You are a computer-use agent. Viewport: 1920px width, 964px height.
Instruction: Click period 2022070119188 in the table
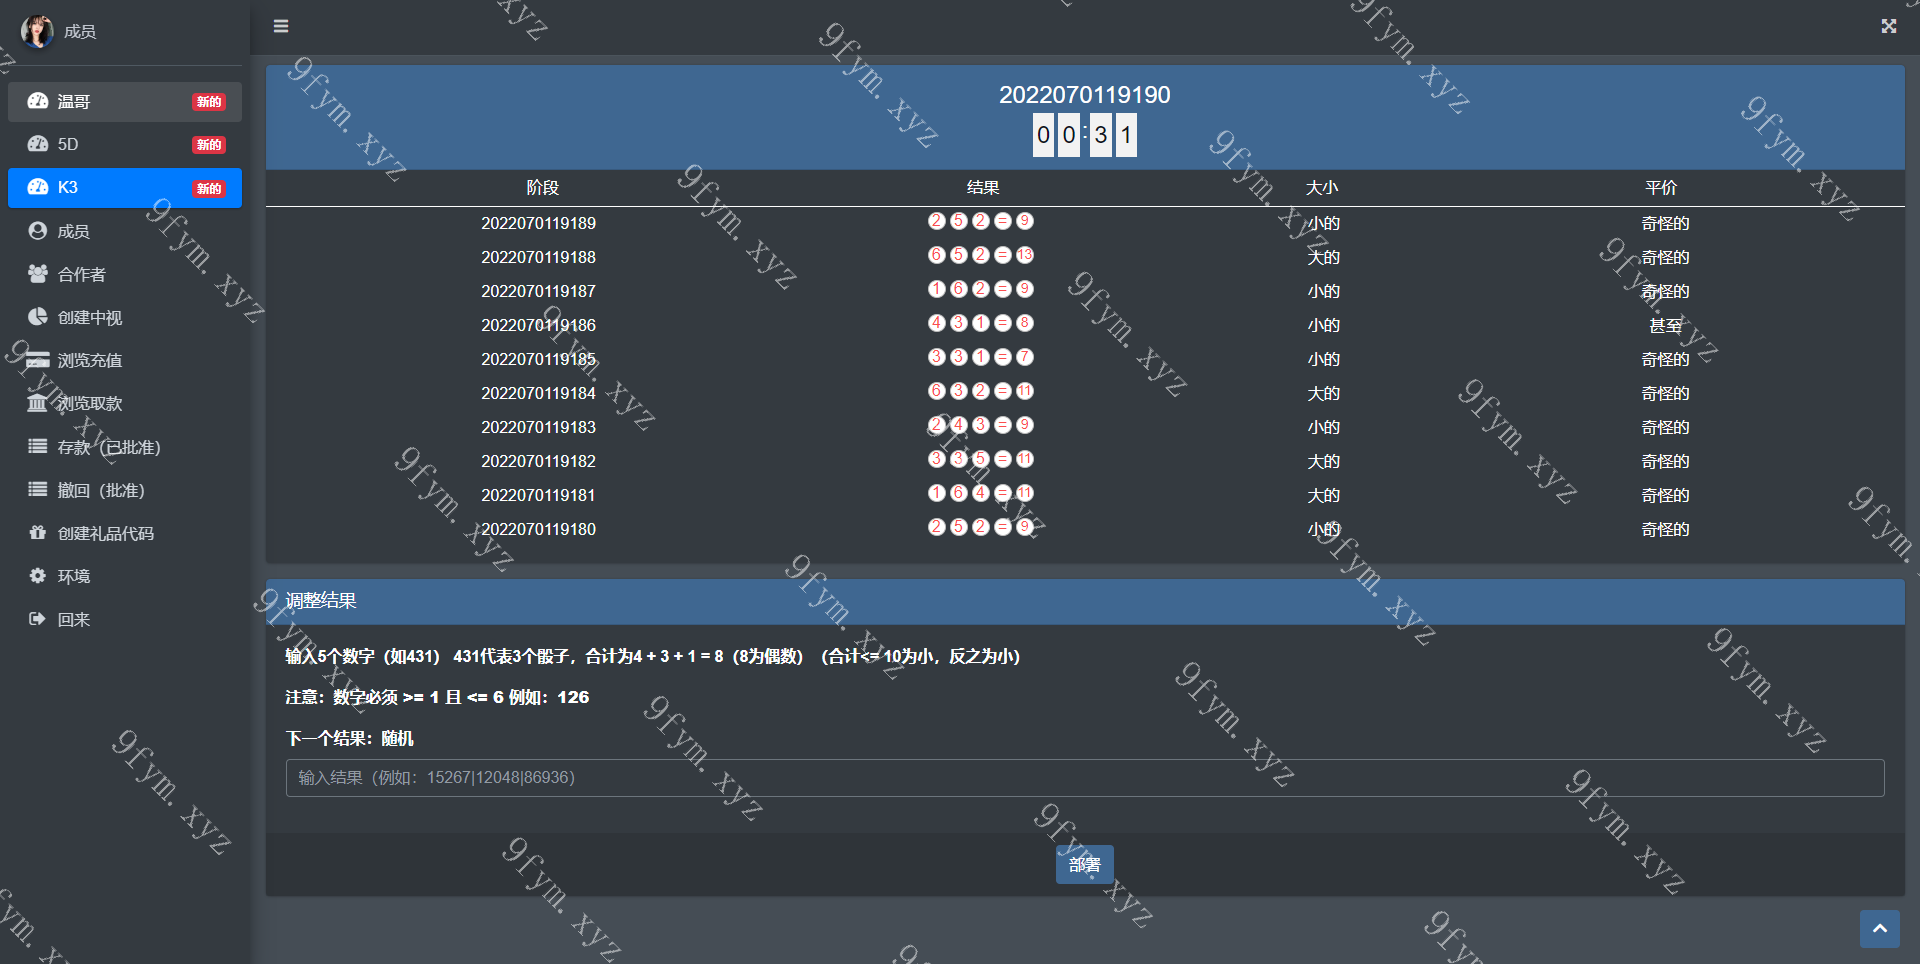(538, 257)
